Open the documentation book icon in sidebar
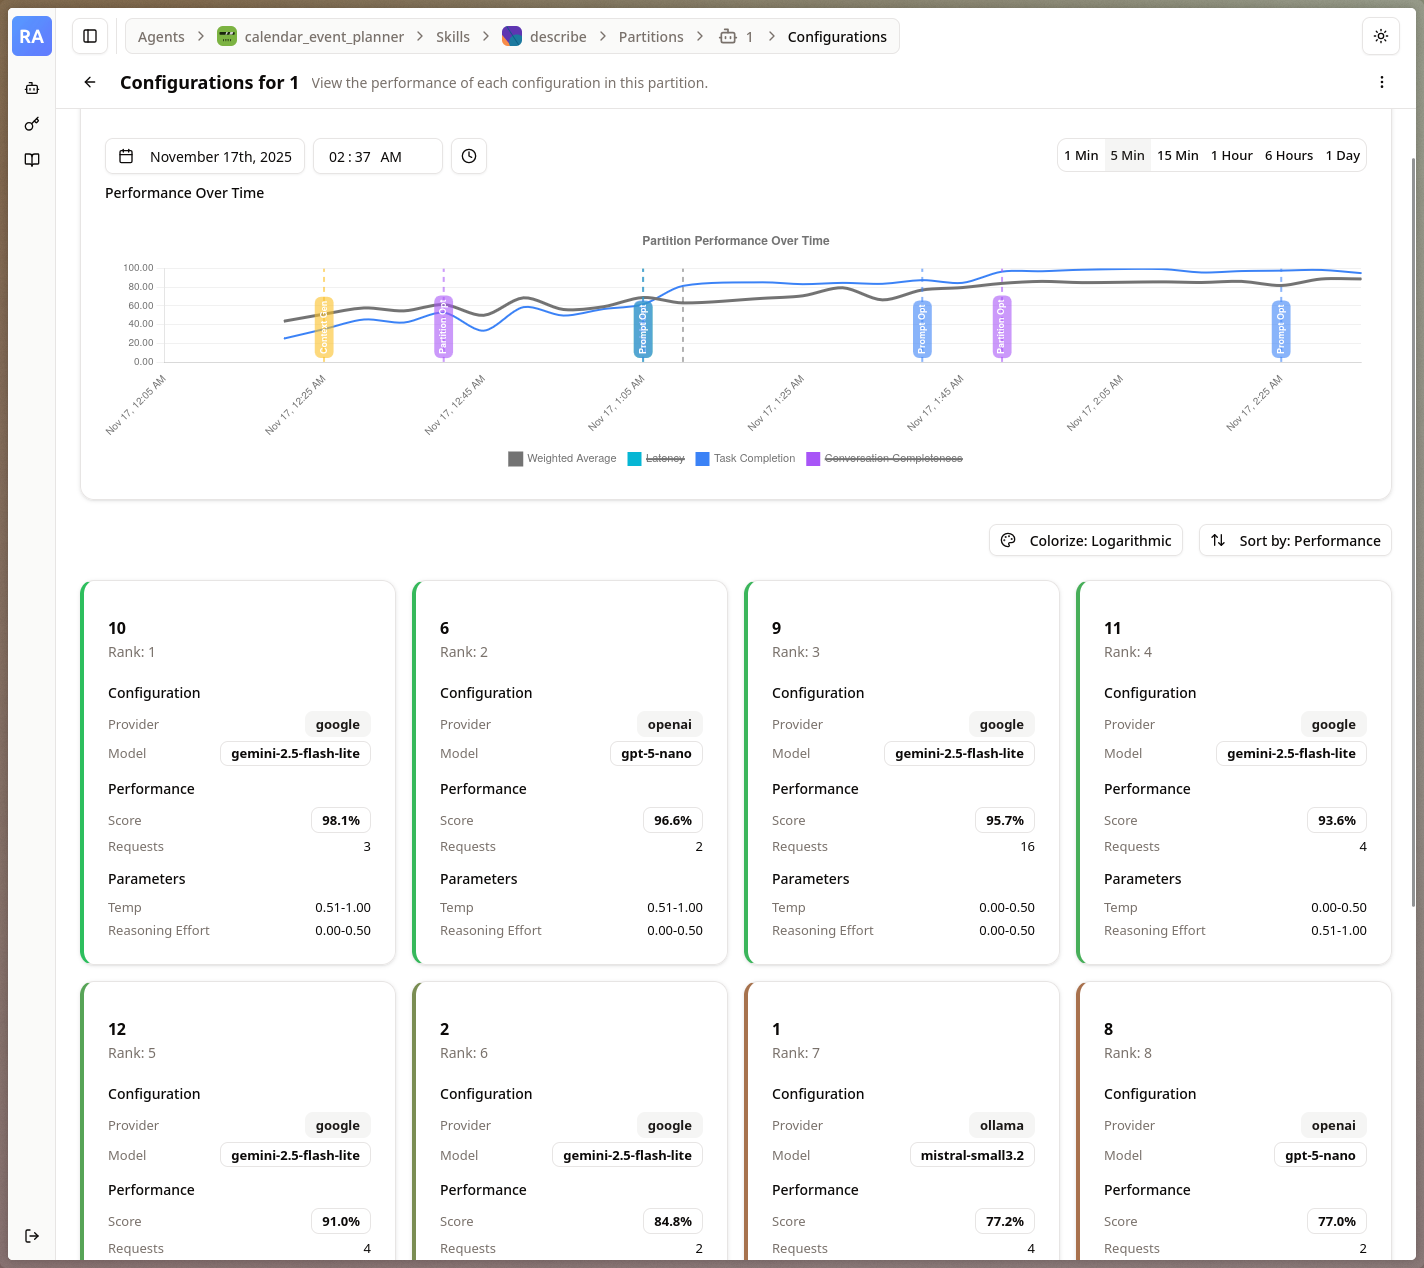The height and width of the screenshot is (1268, 1424). coord(32,160)
